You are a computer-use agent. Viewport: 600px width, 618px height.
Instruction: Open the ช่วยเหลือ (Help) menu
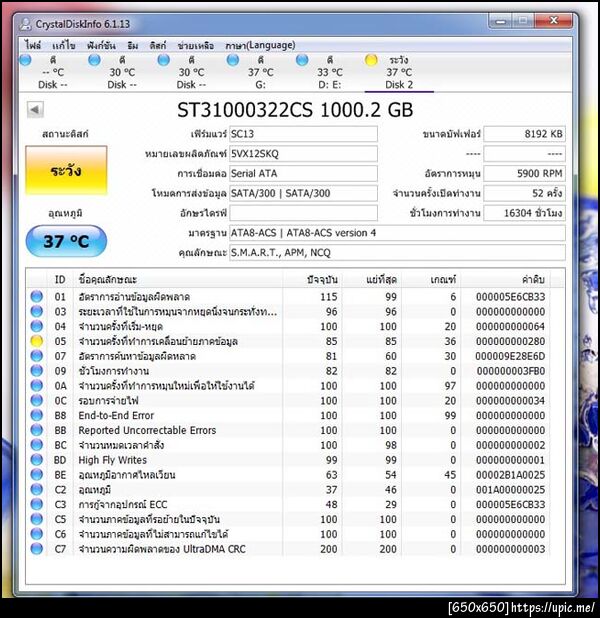coord(196,45)
